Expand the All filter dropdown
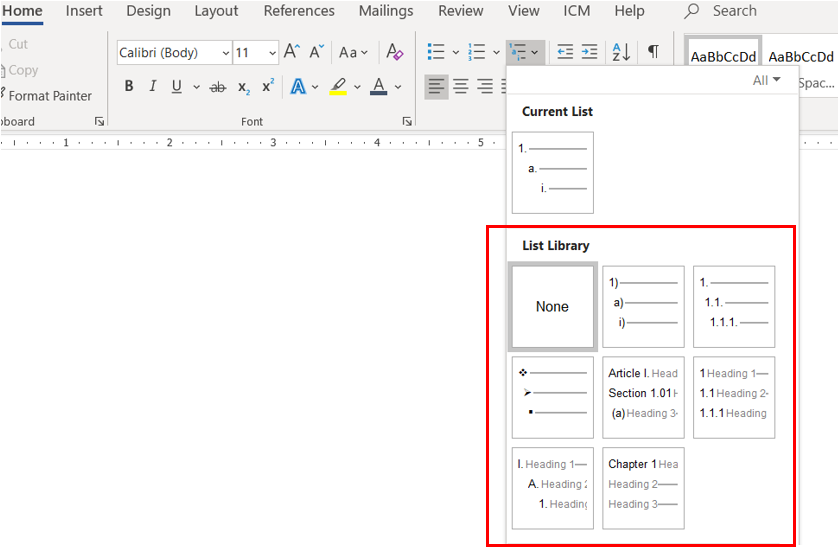 pos(766,80)
